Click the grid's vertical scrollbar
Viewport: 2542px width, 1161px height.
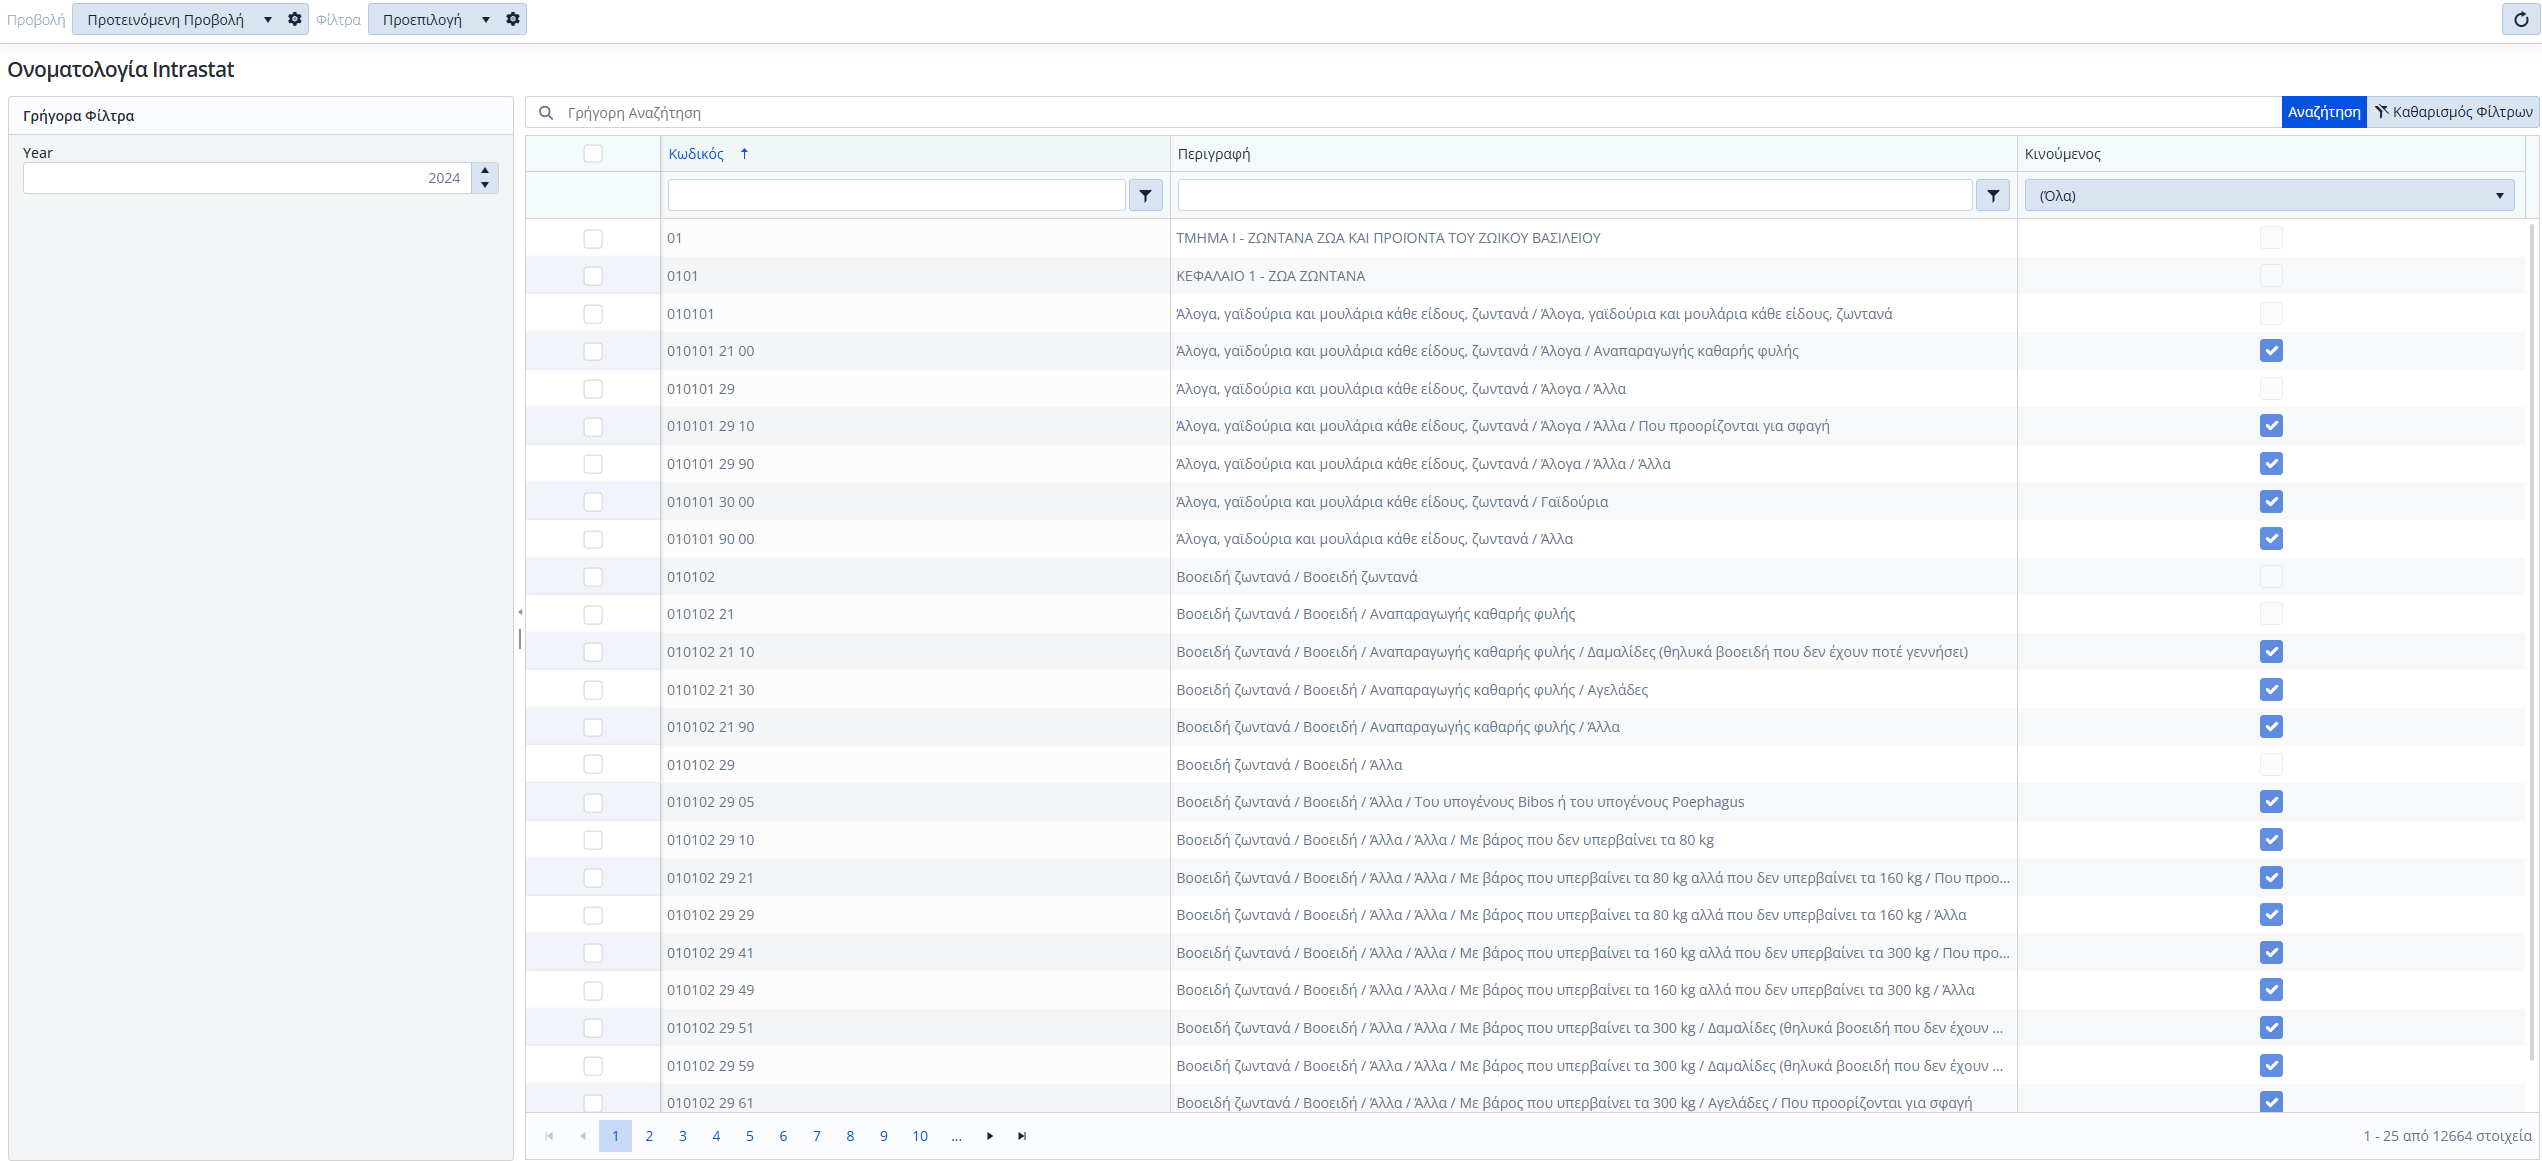pyautogui.click(x=2533, y=640)
